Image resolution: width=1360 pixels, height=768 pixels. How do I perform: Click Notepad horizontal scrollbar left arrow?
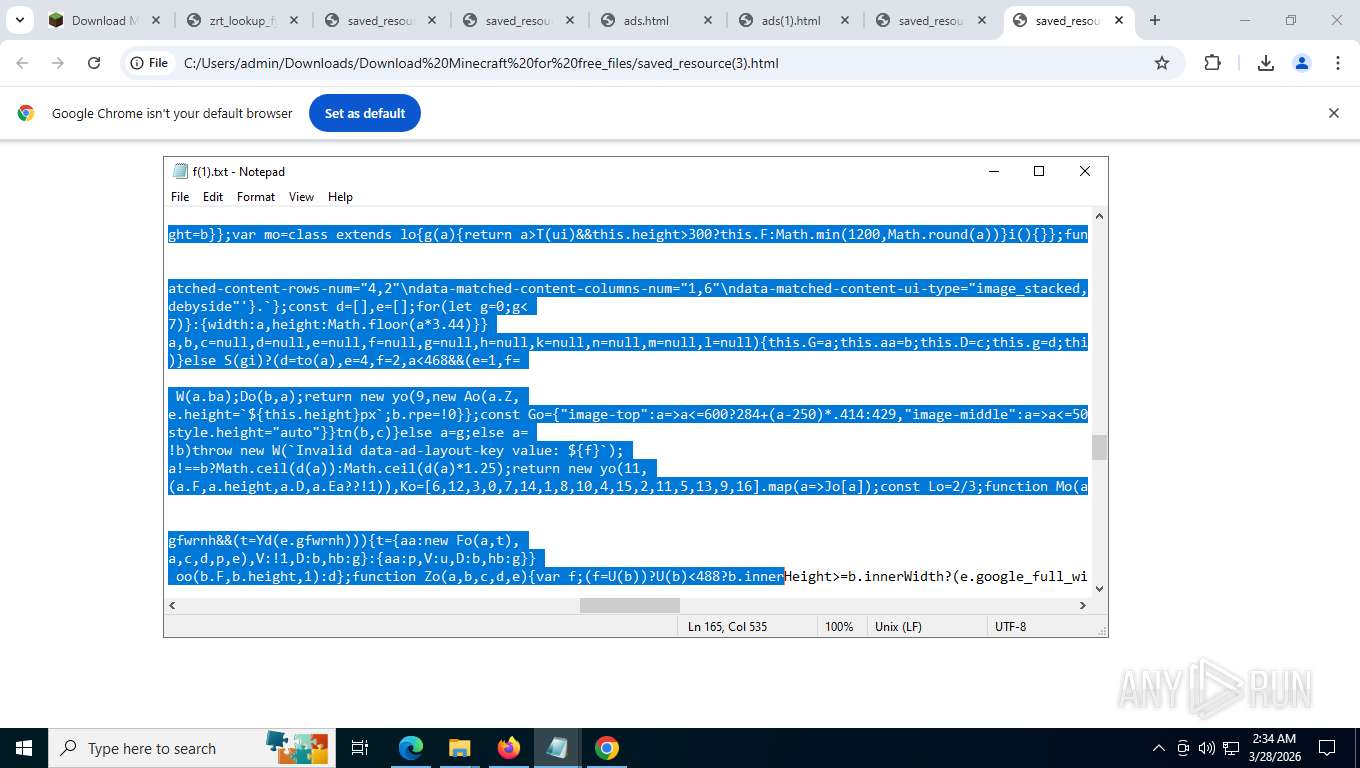(x=172, y=605)
